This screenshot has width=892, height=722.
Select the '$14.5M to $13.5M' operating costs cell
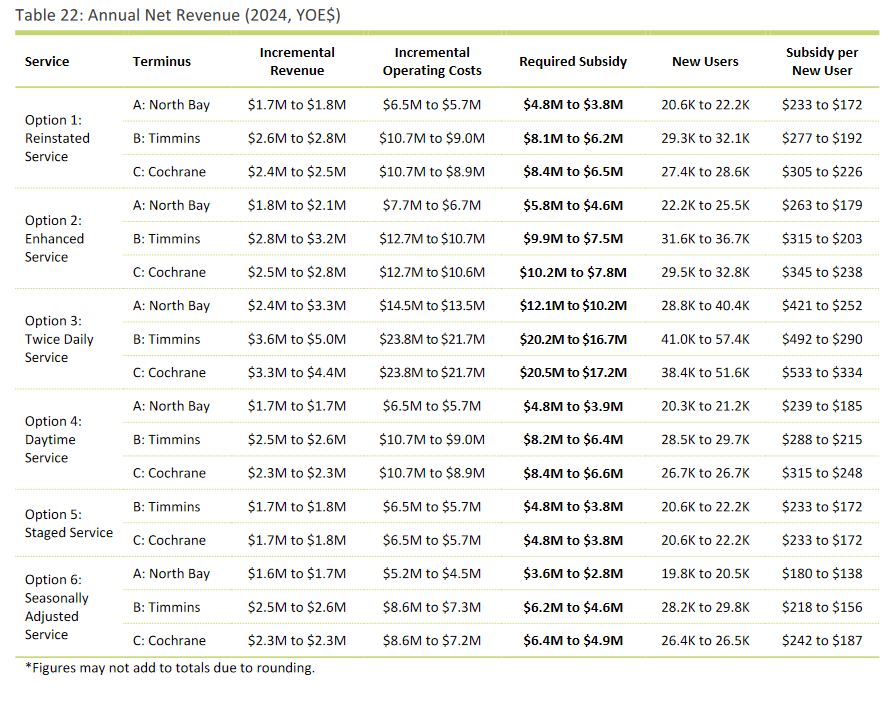(x=432, y=306)
